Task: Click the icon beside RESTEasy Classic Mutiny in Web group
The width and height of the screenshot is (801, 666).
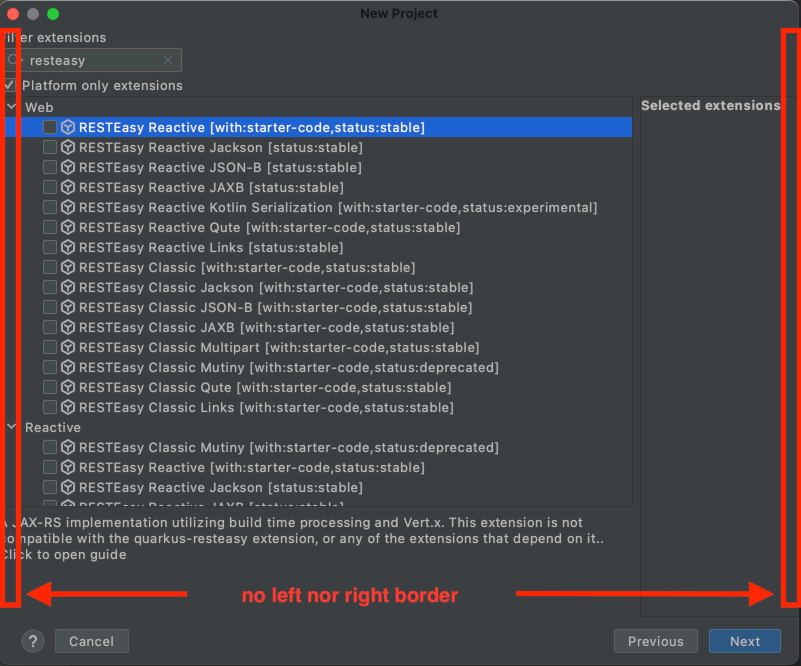Action: (68, 368)
